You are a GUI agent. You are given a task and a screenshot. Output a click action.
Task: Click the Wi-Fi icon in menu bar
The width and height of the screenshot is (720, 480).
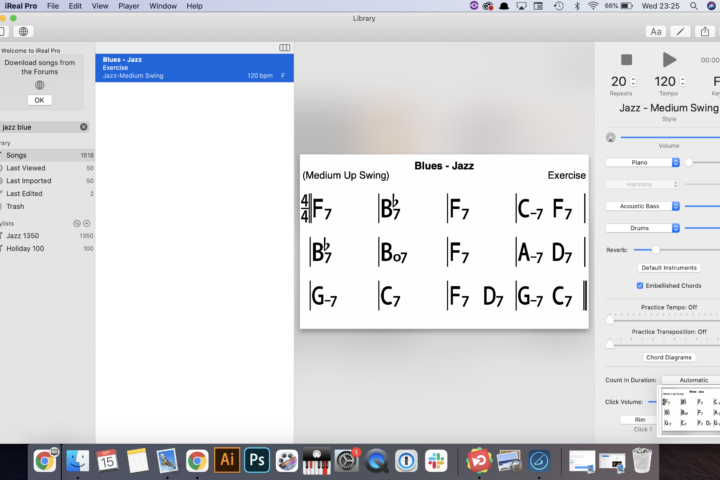point(593,6)
